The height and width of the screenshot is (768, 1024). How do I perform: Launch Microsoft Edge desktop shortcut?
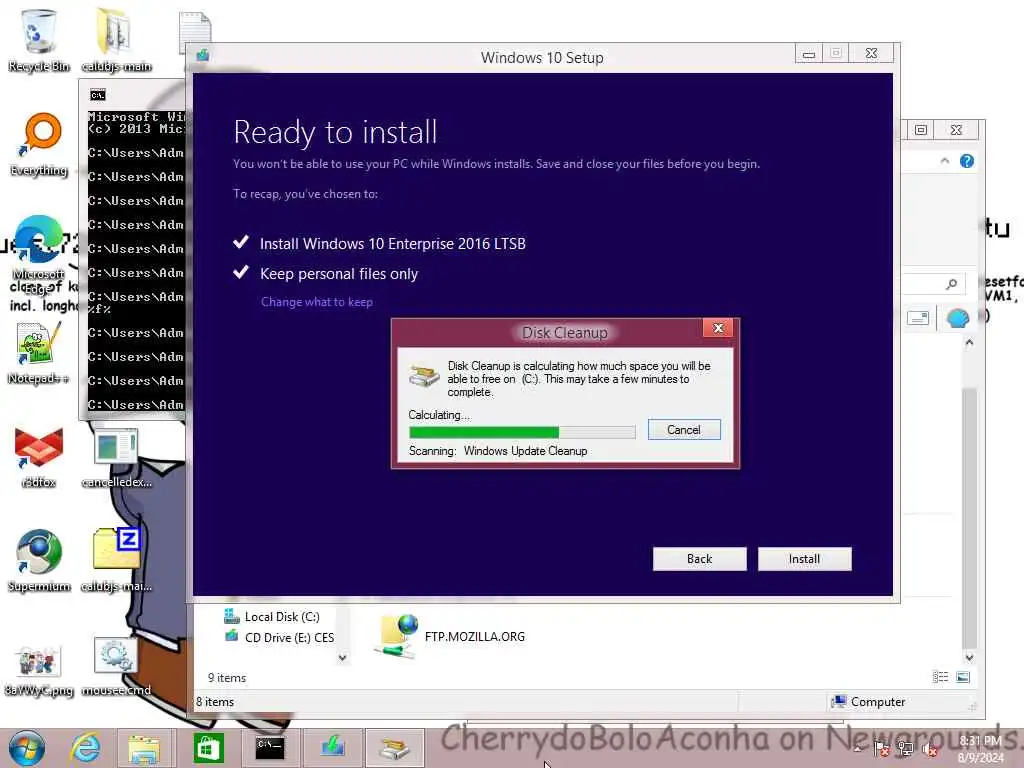[39, 255]
